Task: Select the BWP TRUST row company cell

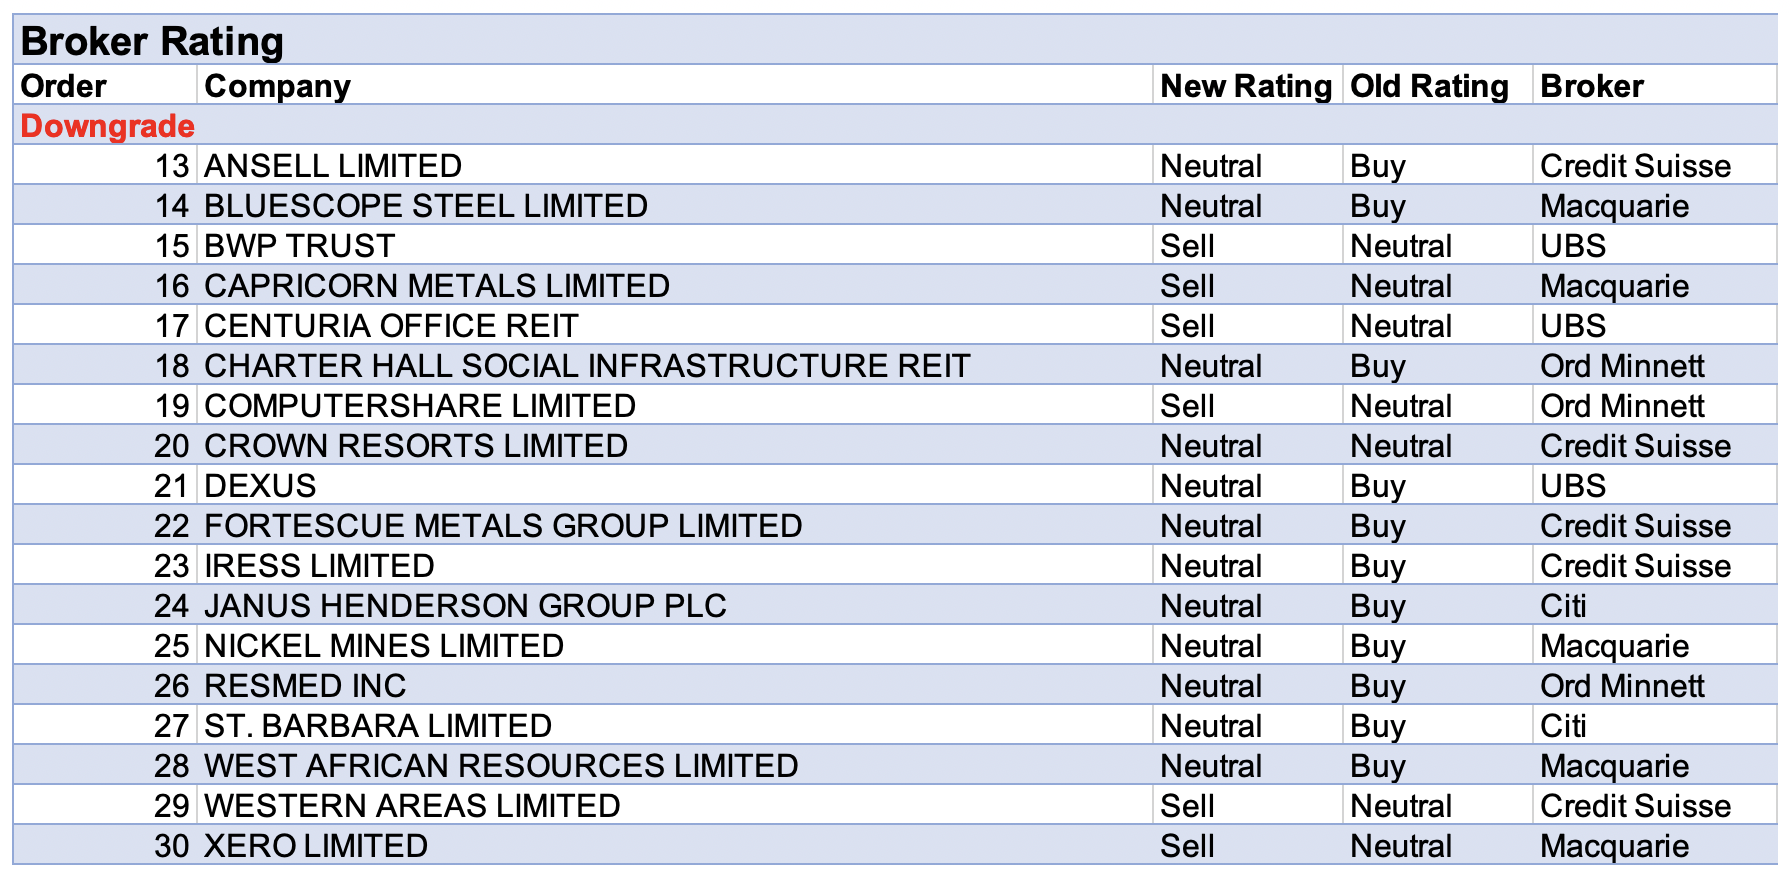Action: pyautogui.click(x=299, y=246)
